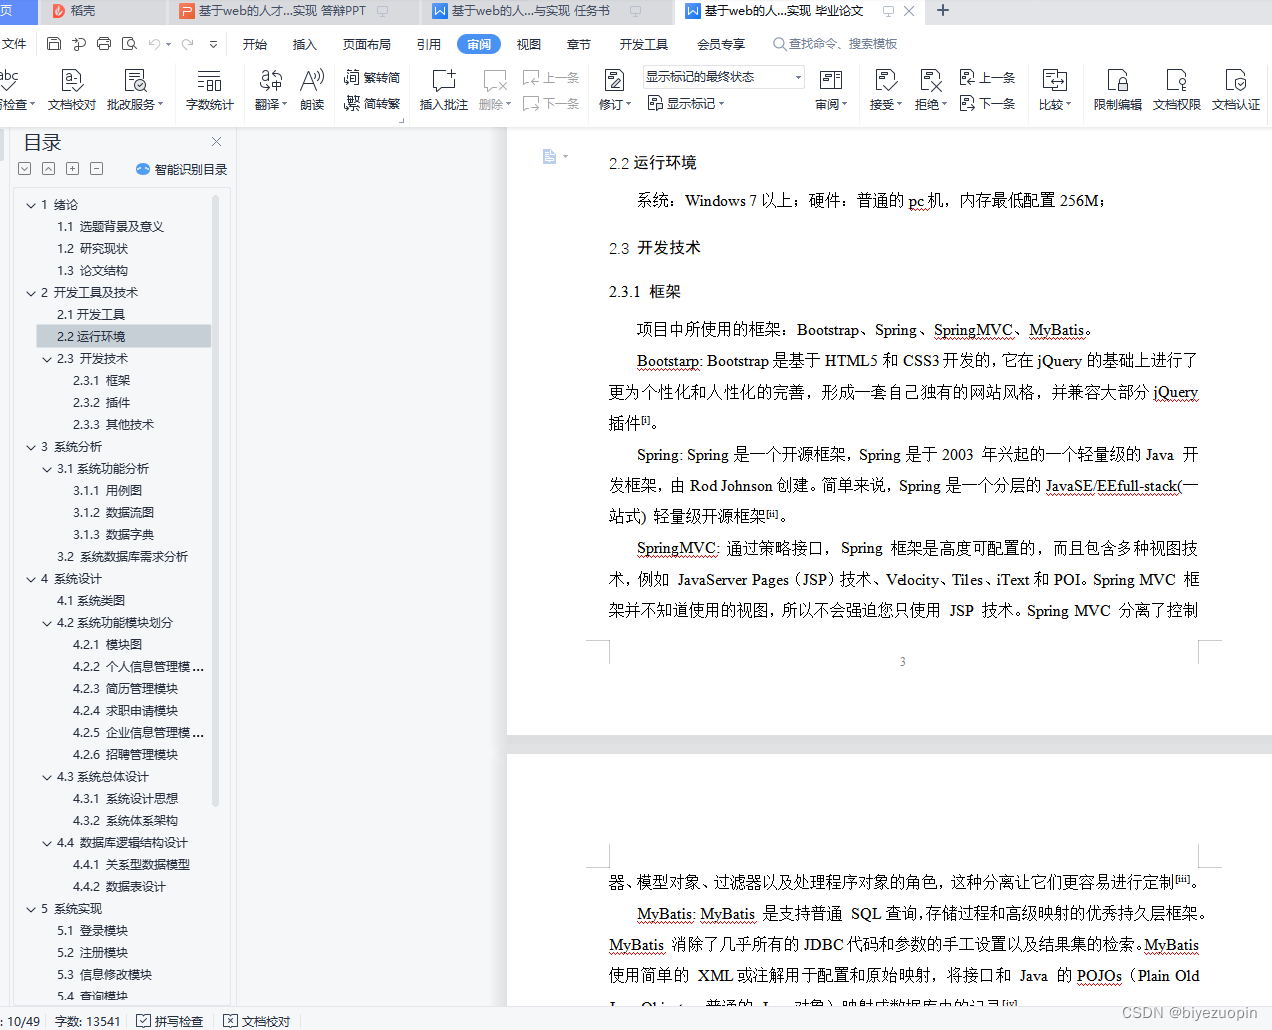1272x1030 pixels.
Task: Click 文档认证 document certification
Action: click(x=1236, y=89)
